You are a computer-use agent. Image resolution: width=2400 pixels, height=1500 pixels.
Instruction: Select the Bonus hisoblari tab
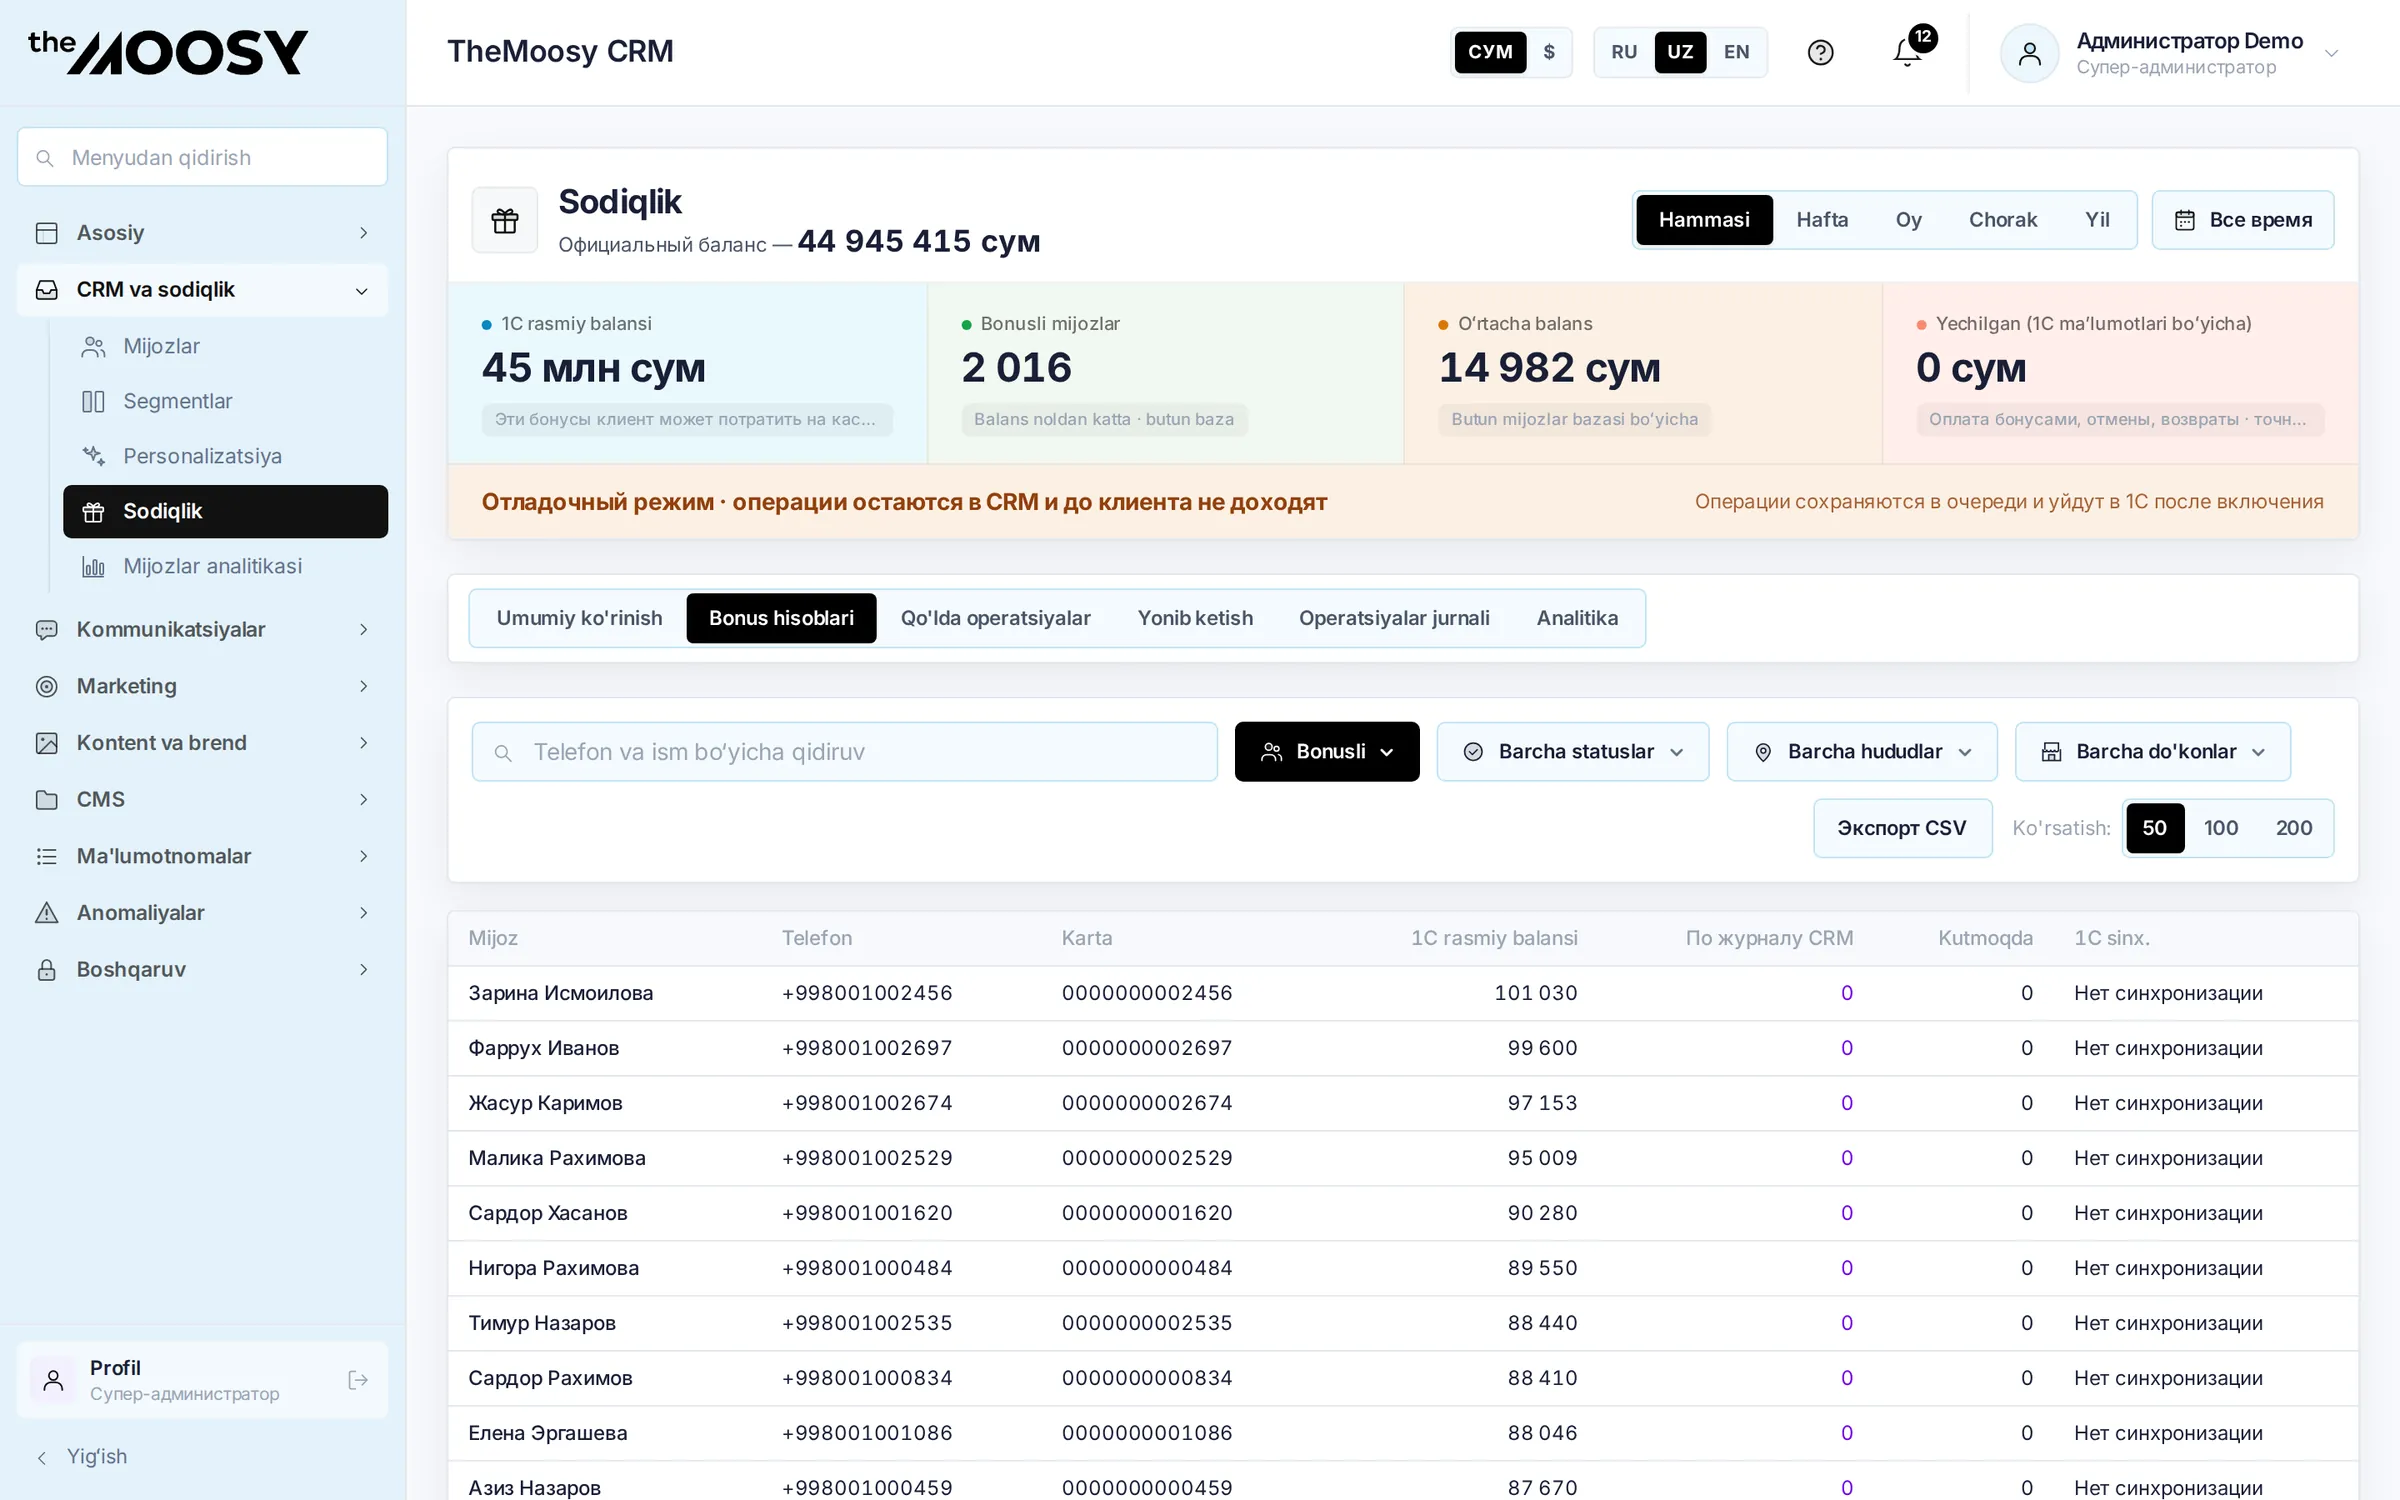(x=781, y=618)
